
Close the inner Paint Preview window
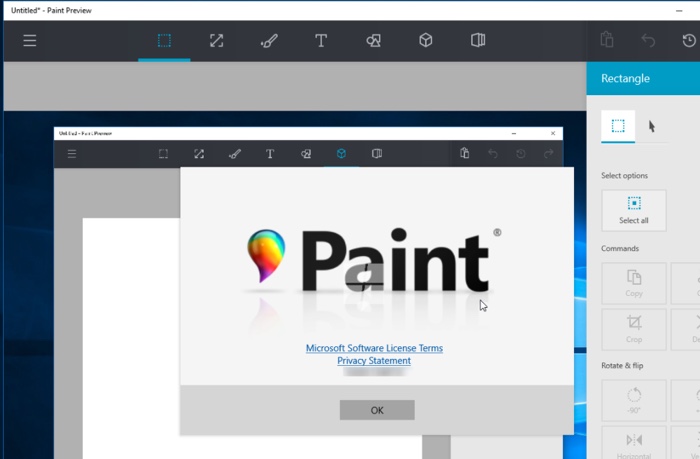[553, 134]
